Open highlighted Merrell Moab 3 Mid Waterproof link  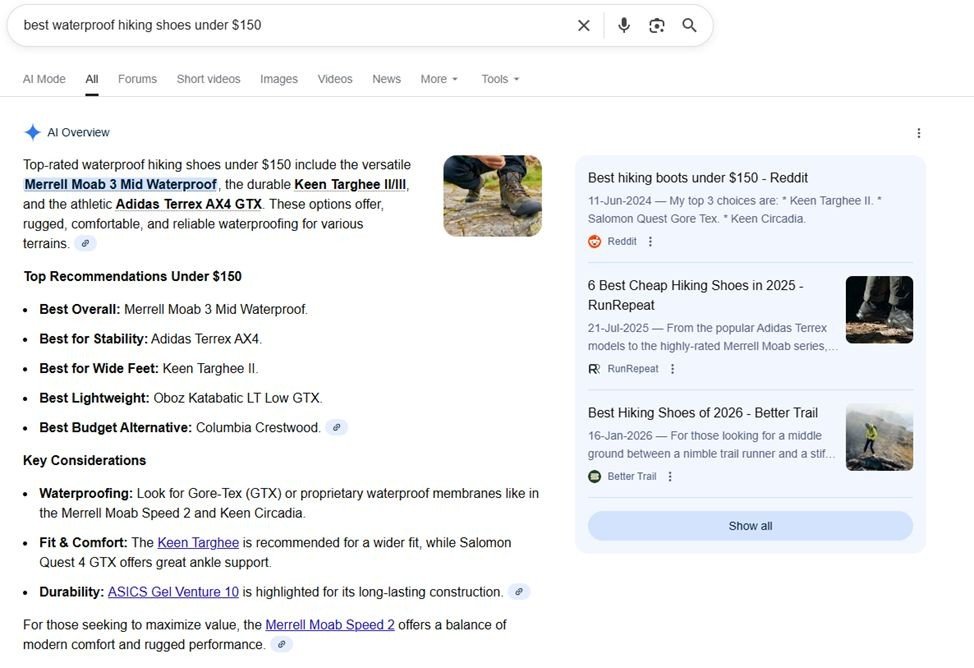121,185
